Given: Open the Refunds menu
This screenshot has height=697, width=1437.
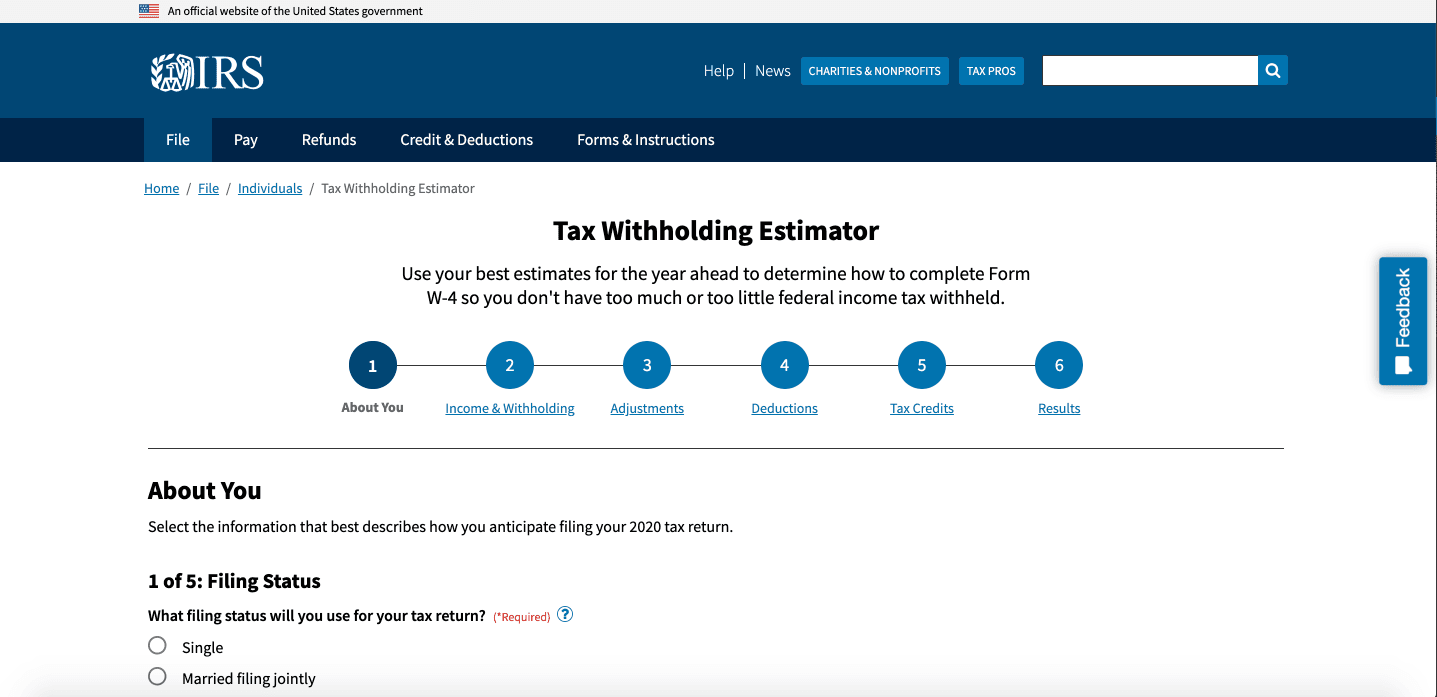Looking at the screenshot, I should tap(329, 140).
